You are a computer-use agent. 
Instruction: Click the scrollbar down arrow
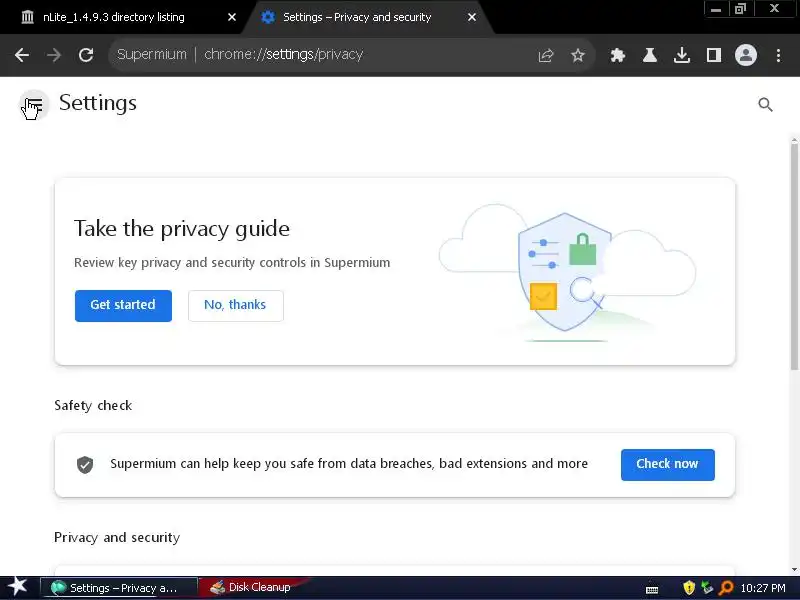pyautogui.click(x=795, y=569)
